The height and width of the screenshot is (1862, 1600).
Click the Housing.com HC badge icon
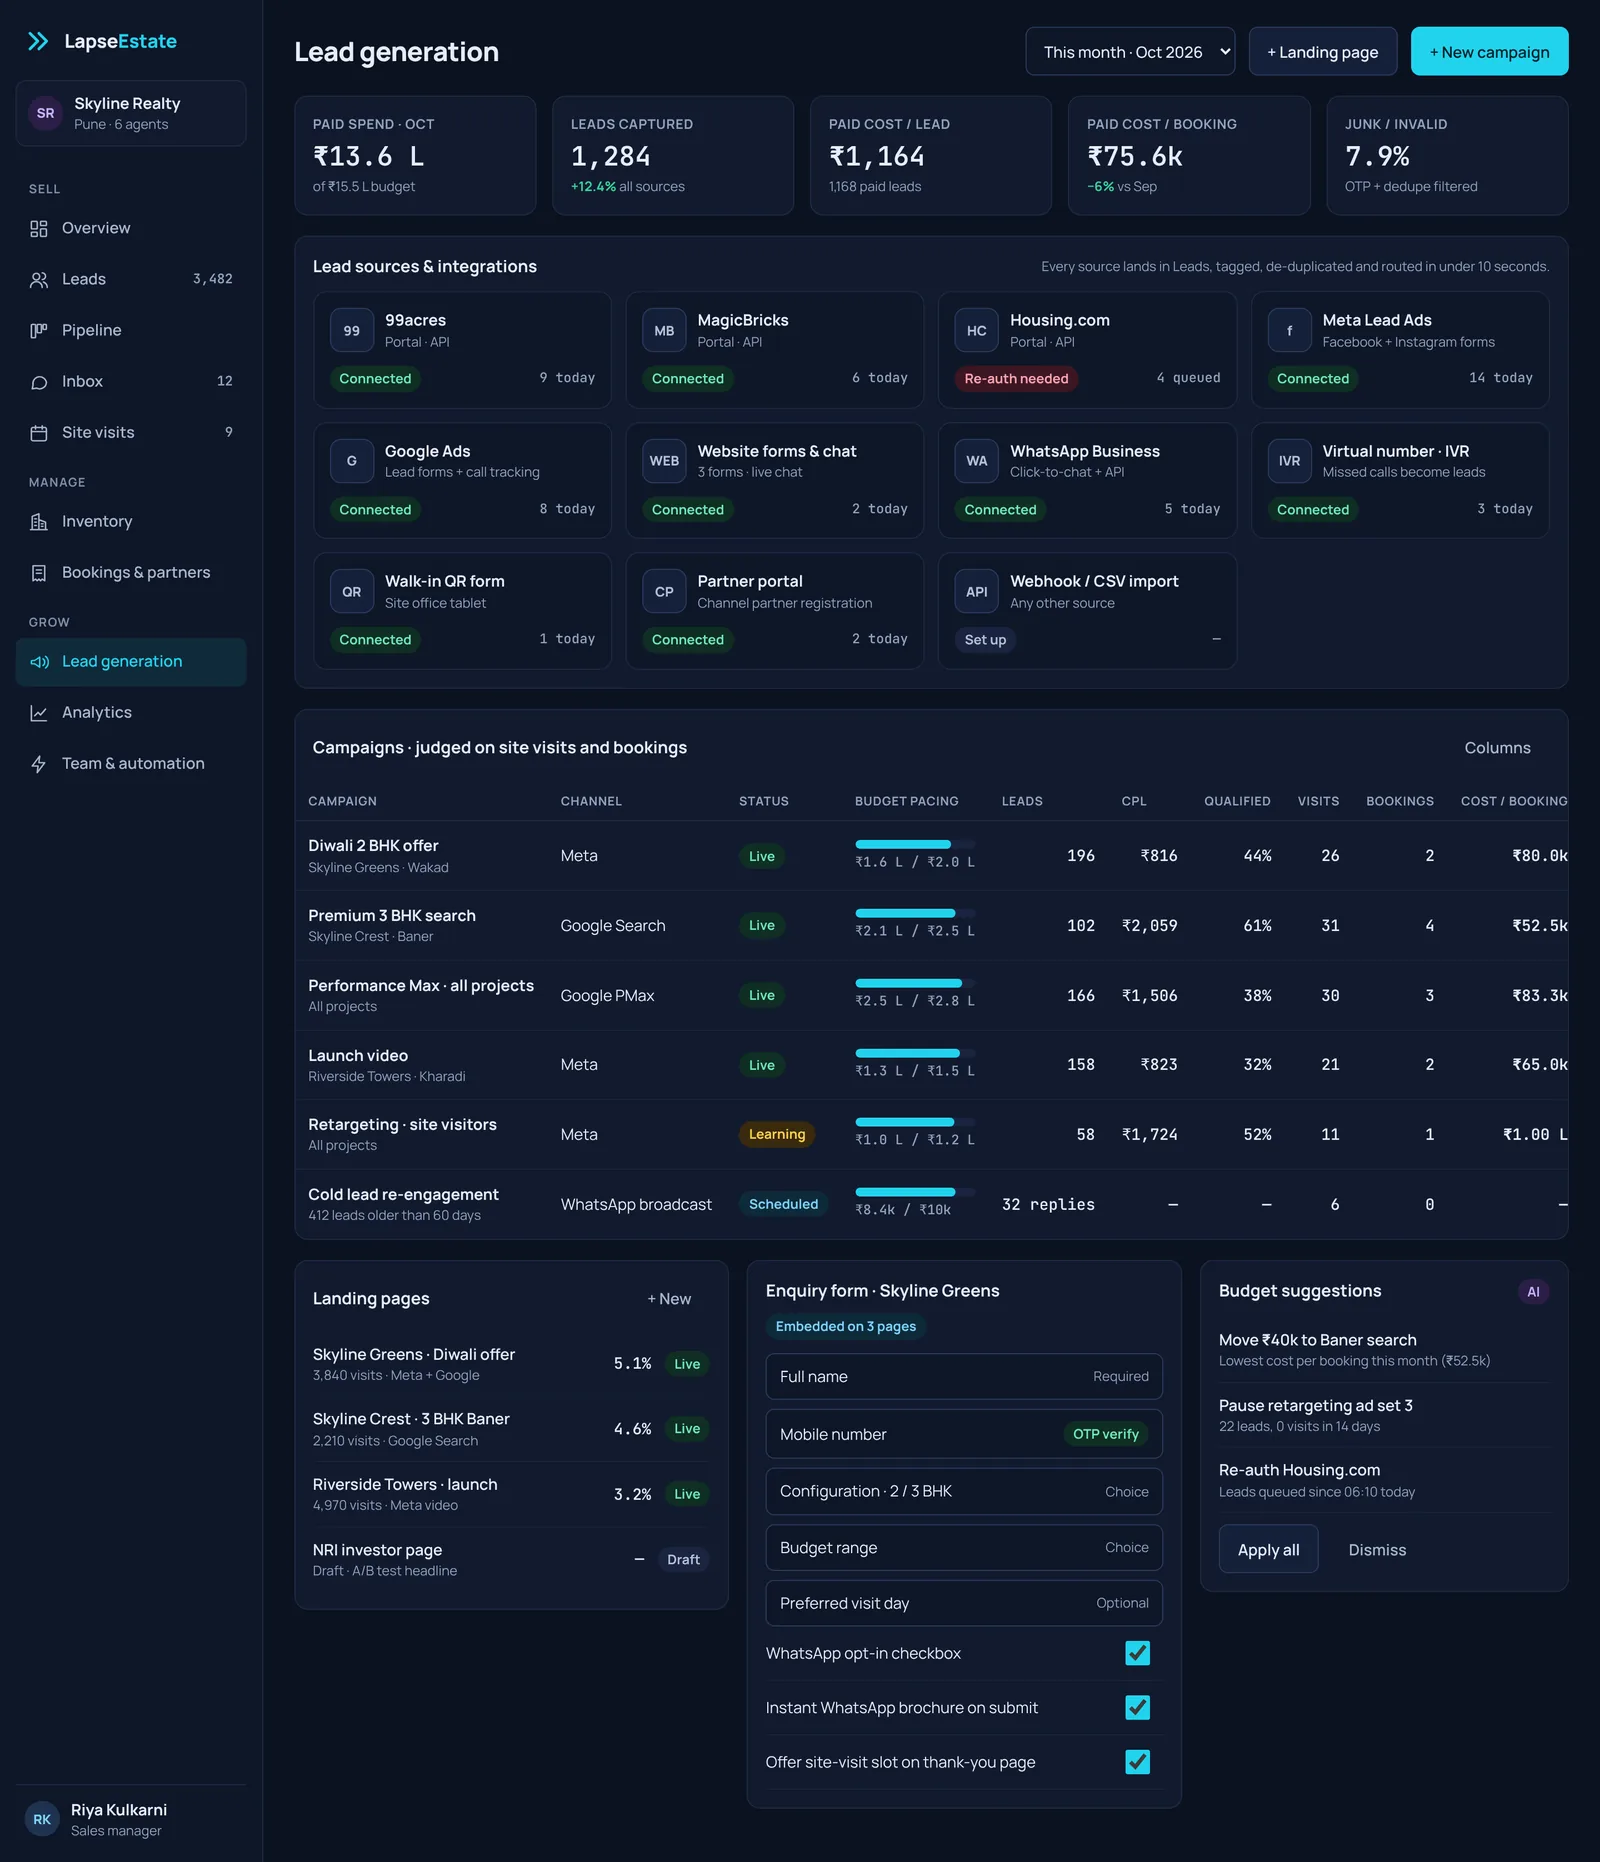coord(977,331)
